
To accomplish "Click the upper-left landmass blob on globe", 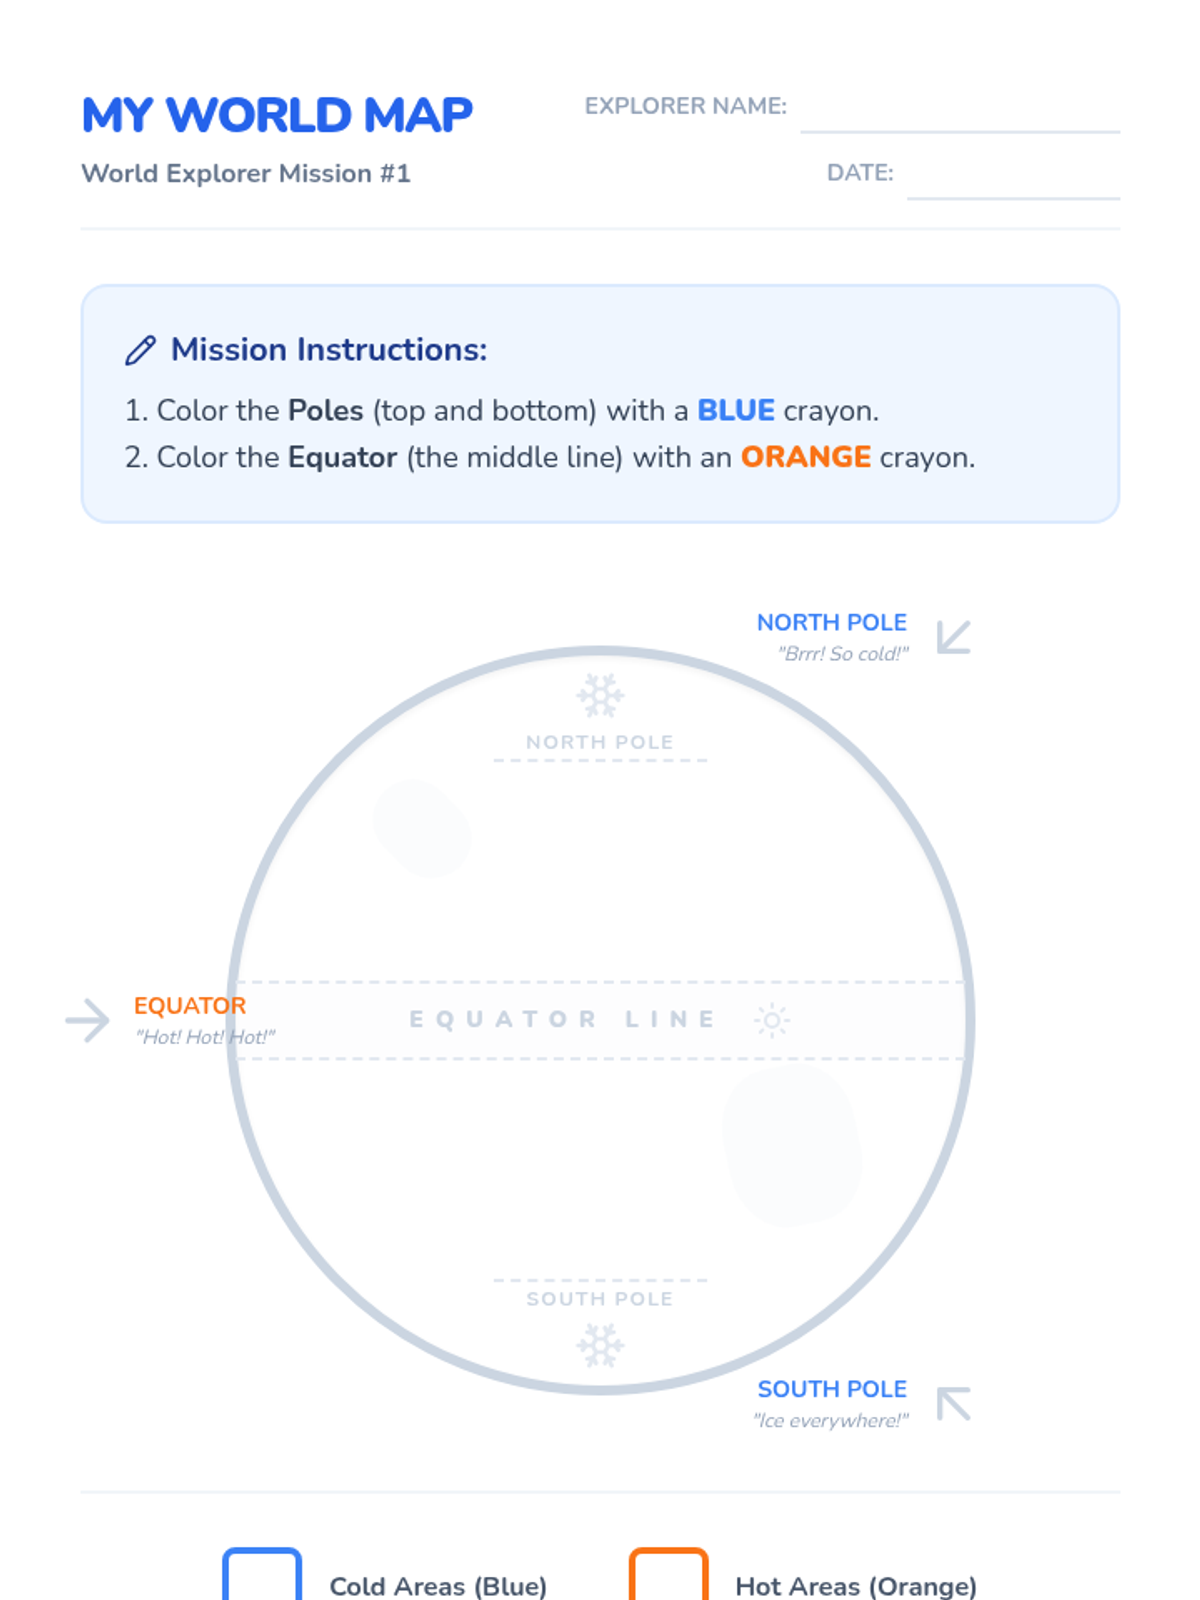I will click(x=422, y=829).
